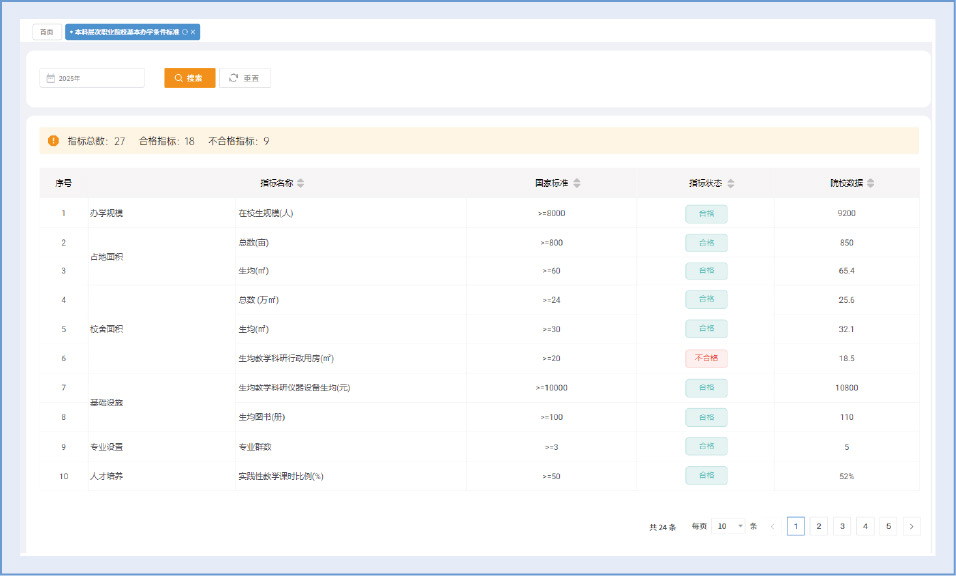This screenshot has width=956, height=576.
Task: Sort table by 院校数据 column
Action: 870,183
